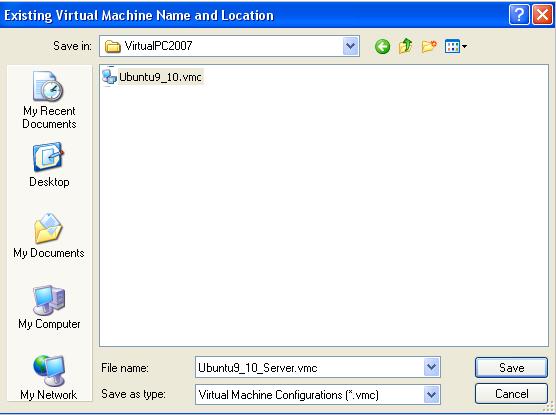Click the Cancel button
Viewport: 556px width, 415px height.
click(511, 394)
